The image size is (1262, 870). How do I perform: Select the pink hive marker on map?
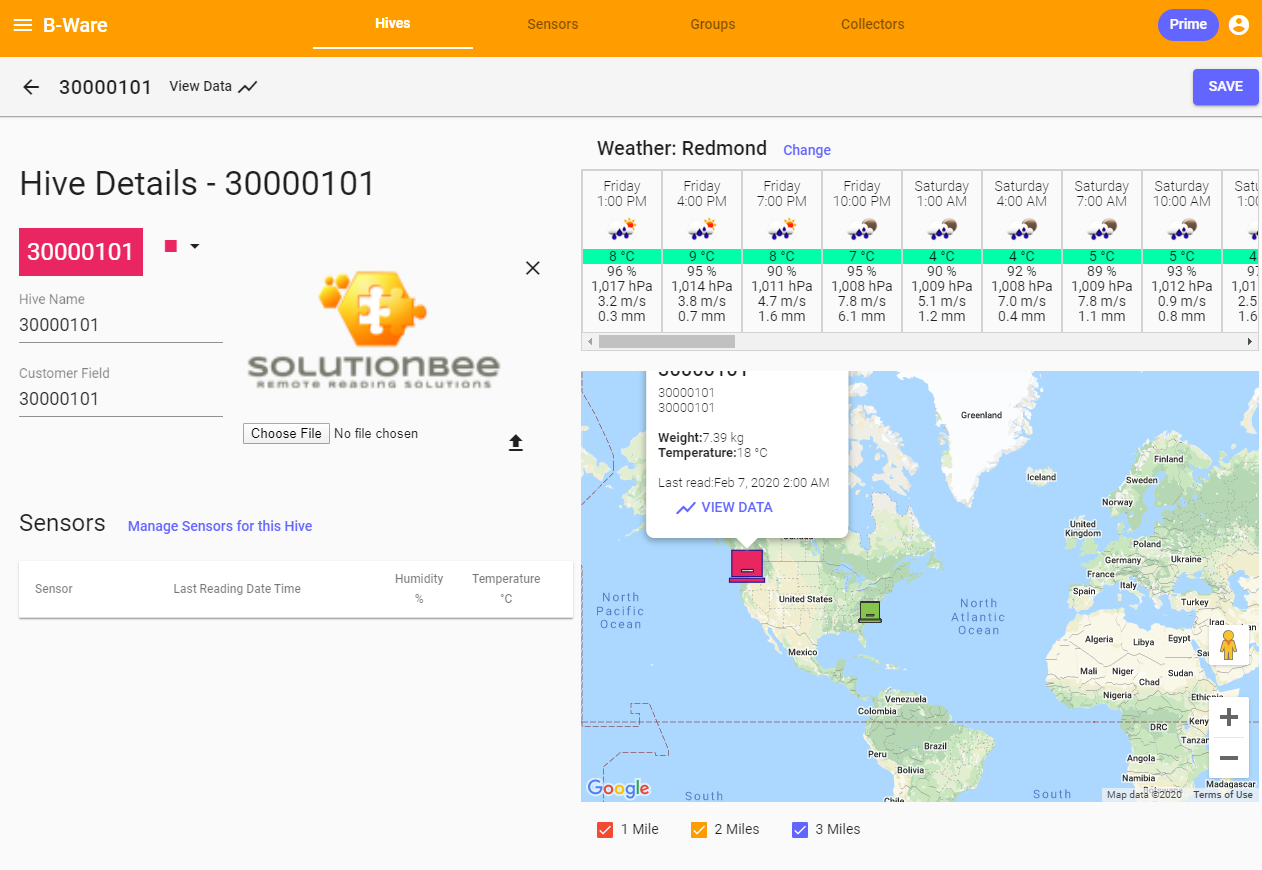coord(747,565)
